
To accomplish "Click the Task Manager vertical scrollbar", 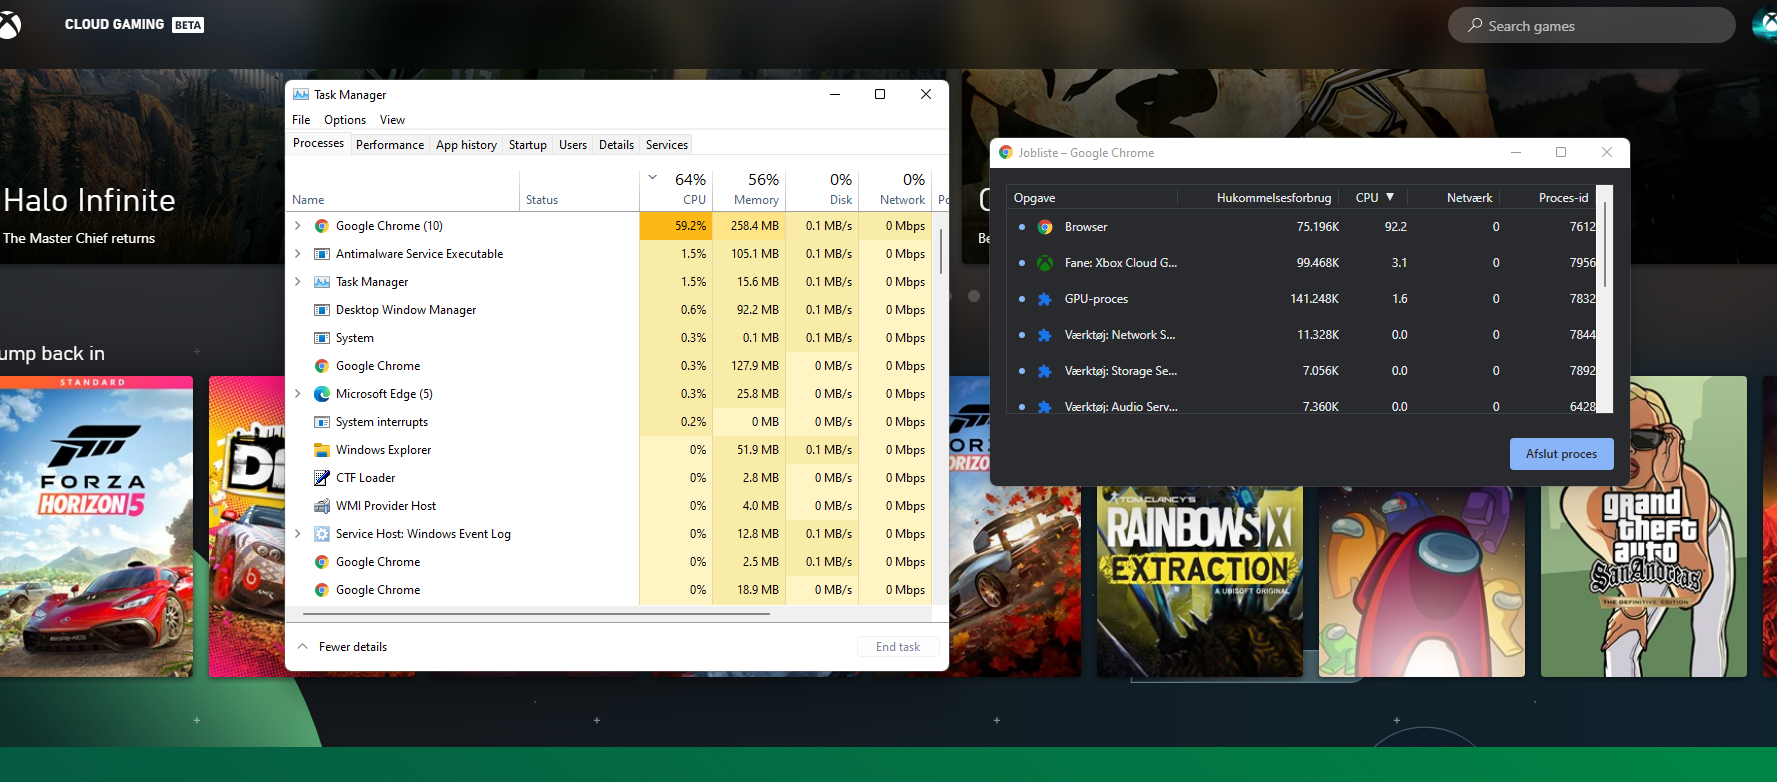I will tap(941, 250).
